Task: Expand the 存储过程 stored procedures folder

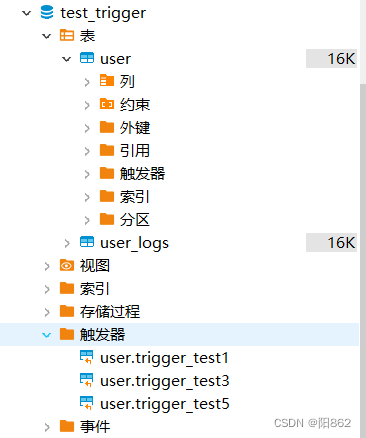Action: click(47, 312)
